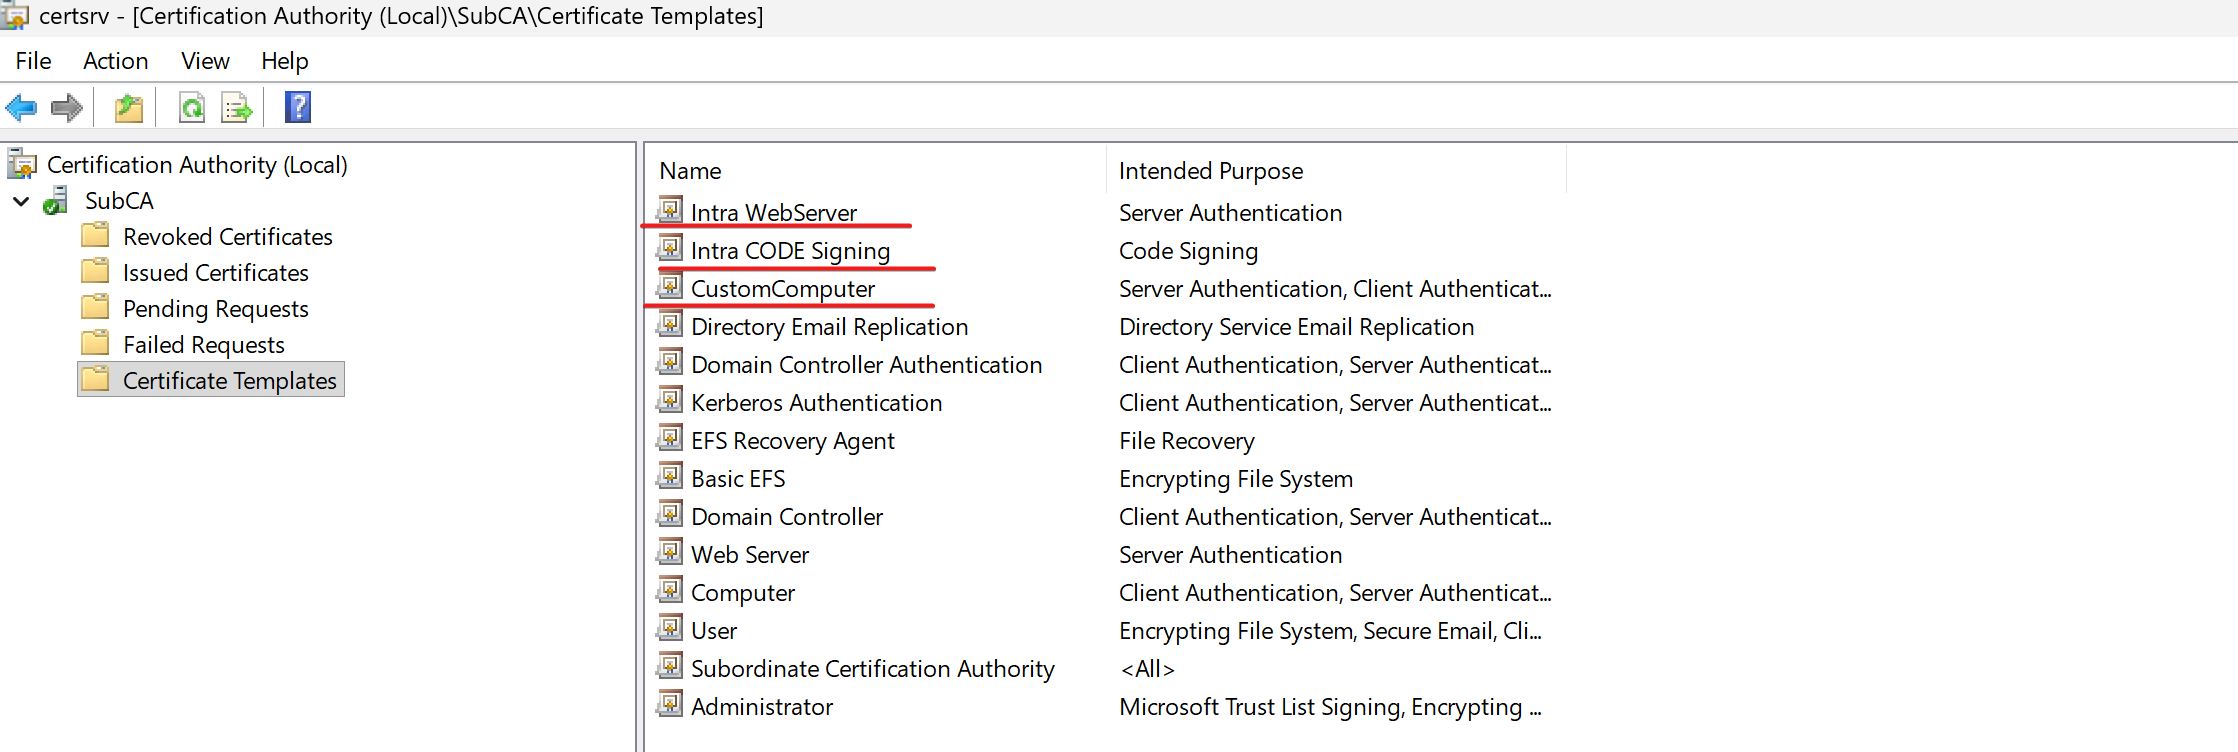Click the blue Help toolbar icon

pos(298,107)
